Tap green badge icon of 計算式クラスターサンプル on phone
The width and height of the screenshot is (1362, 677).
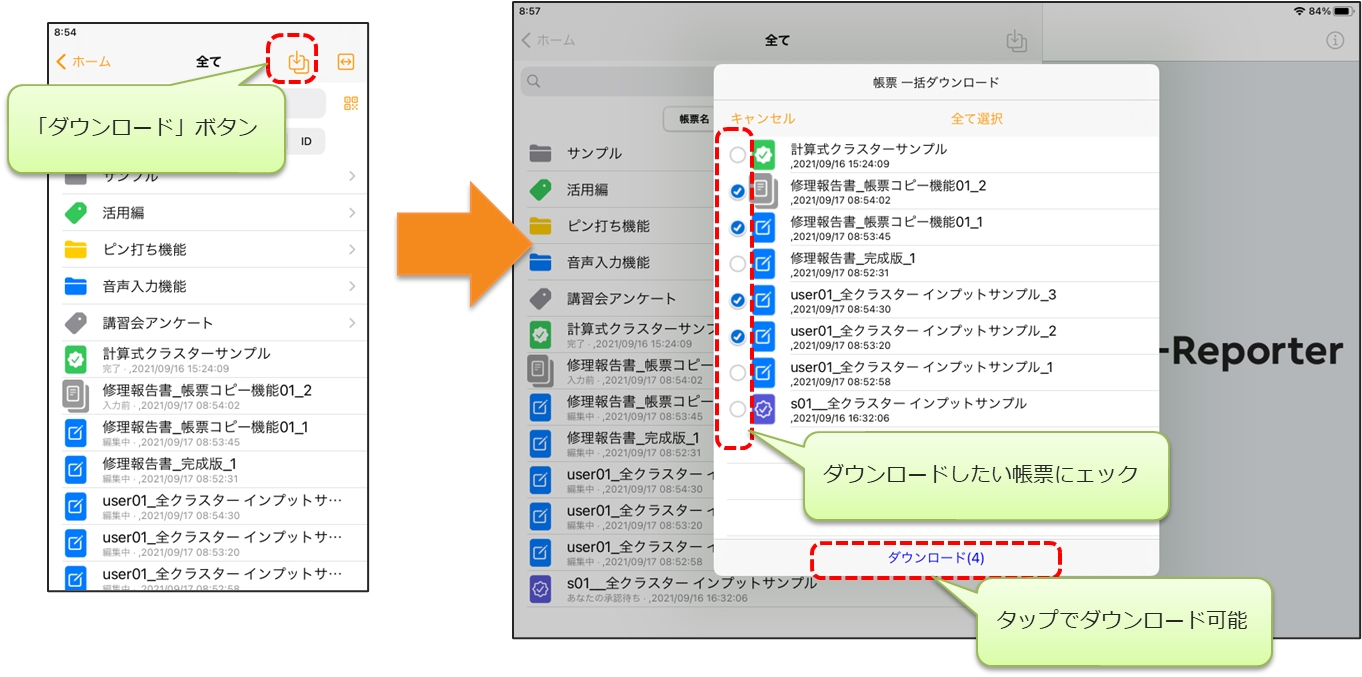(x=76, y=360)
